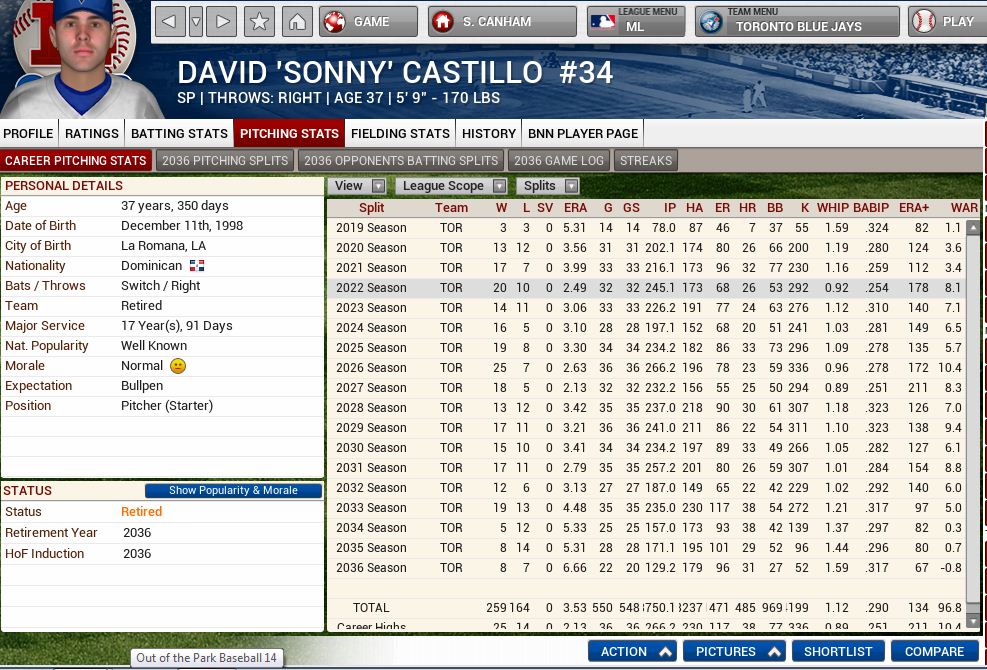The image size is (987, 670).
Task: Click the COMPARE button
Action: click(934, 652)
